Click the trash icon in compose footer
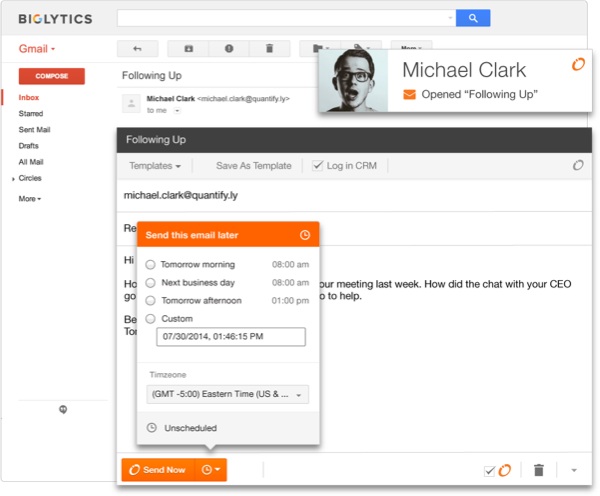This screenshot has width=600, height=496. (538, 470)
